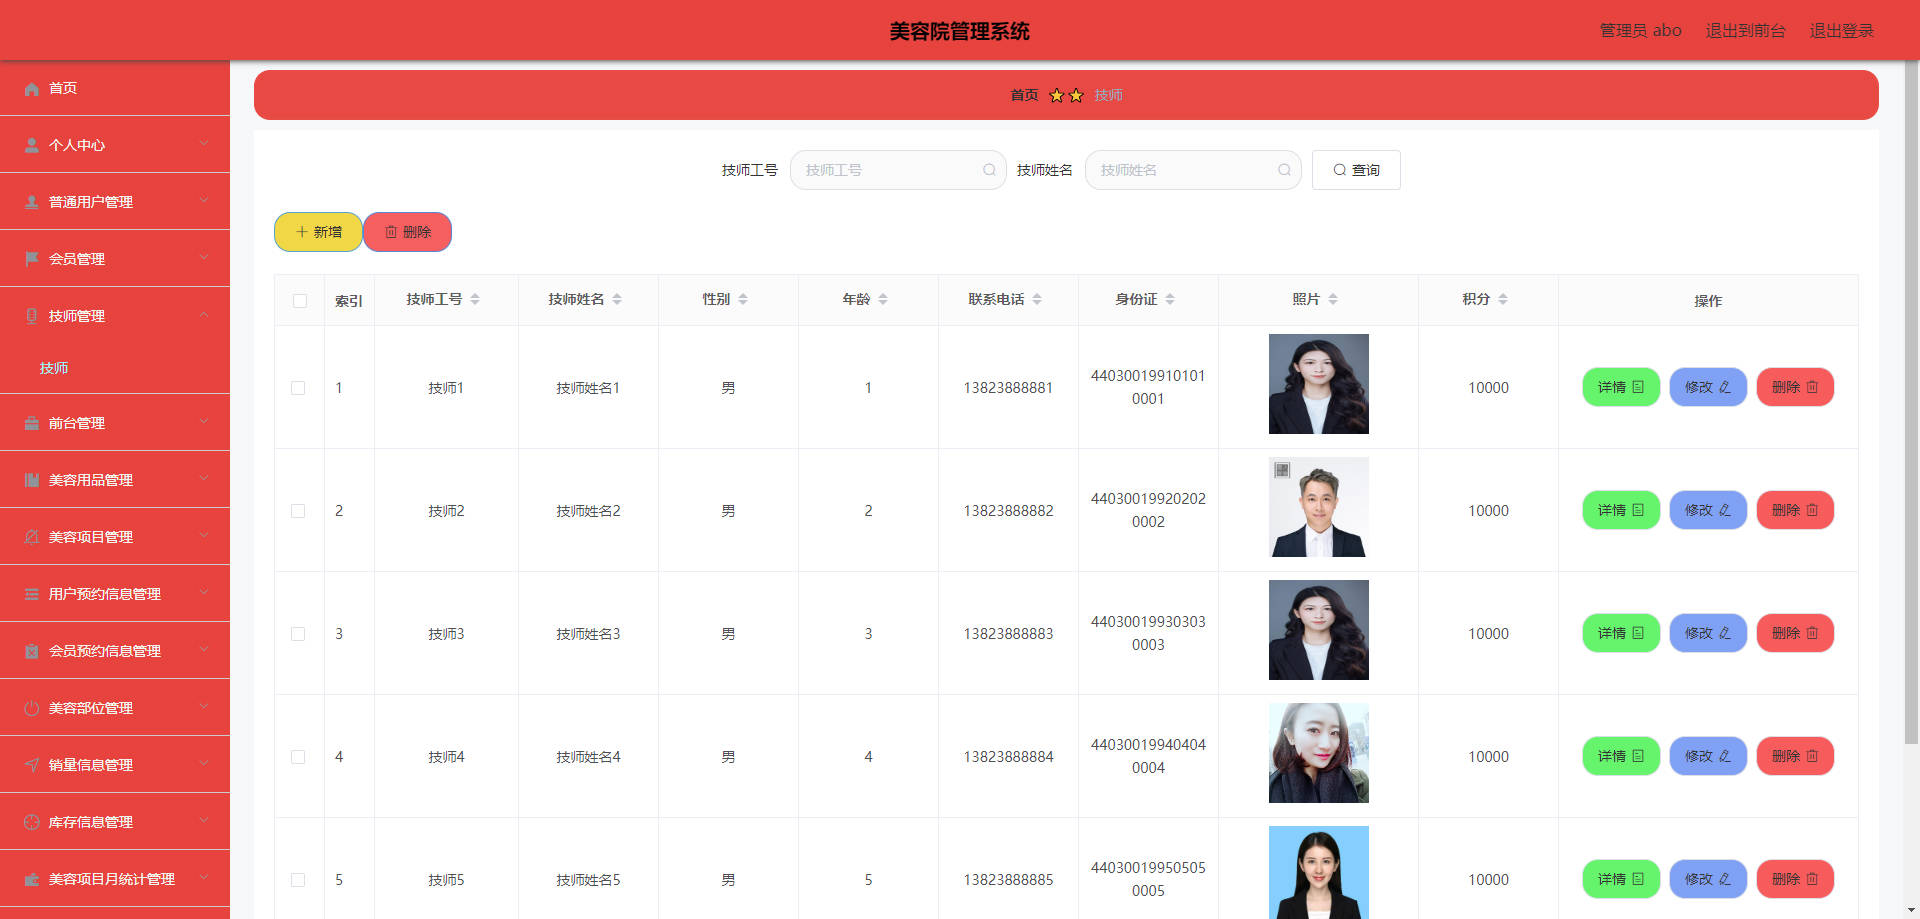Toggle the select-all checkbox in table header

[300, 301]
